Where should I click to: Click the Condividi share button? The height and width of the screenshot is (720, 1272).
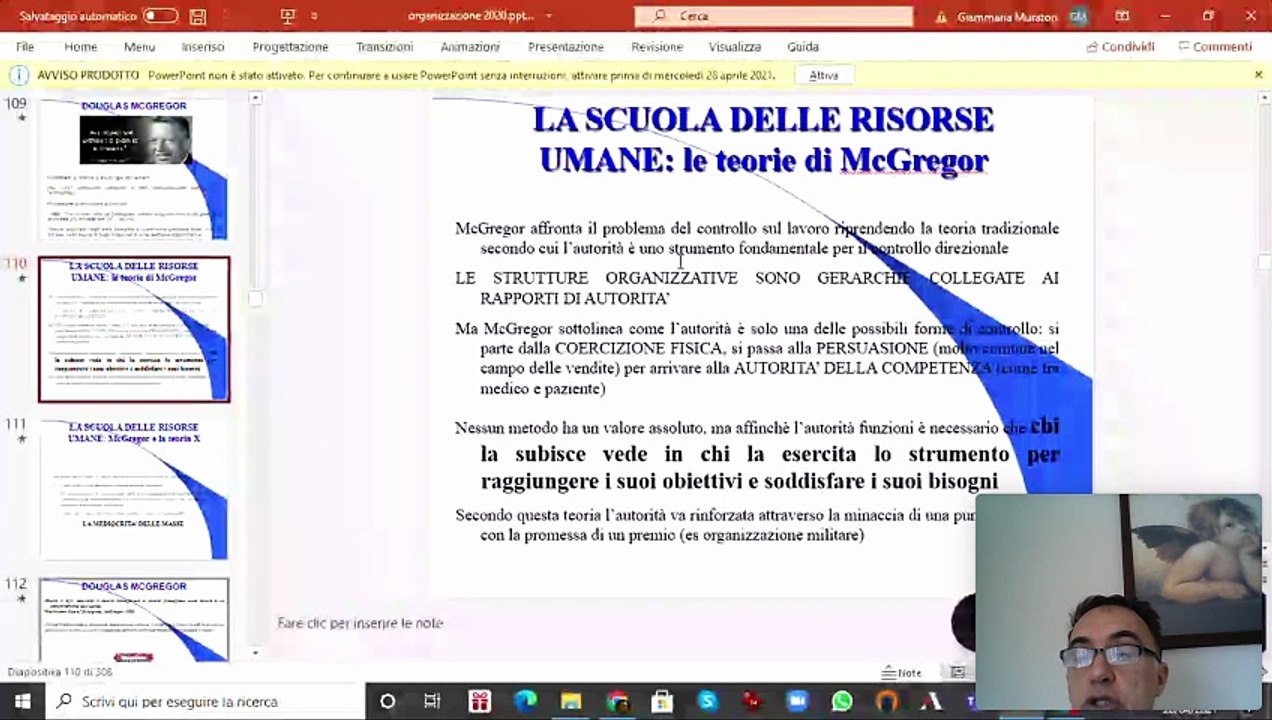[1120, 47]
